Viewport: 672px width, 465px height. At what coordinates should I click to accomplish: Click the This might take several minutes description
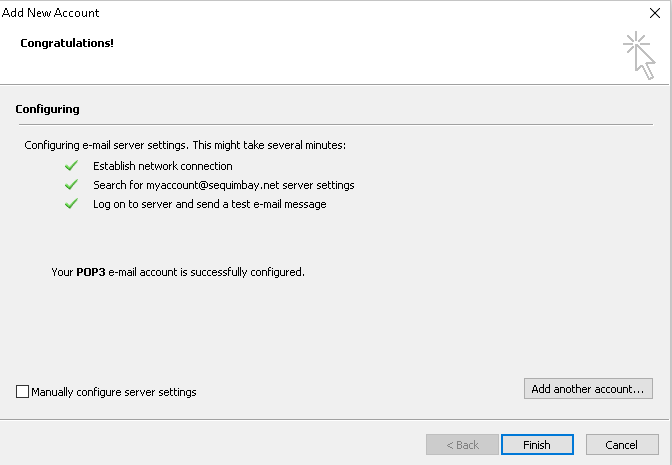pos(269,145)
